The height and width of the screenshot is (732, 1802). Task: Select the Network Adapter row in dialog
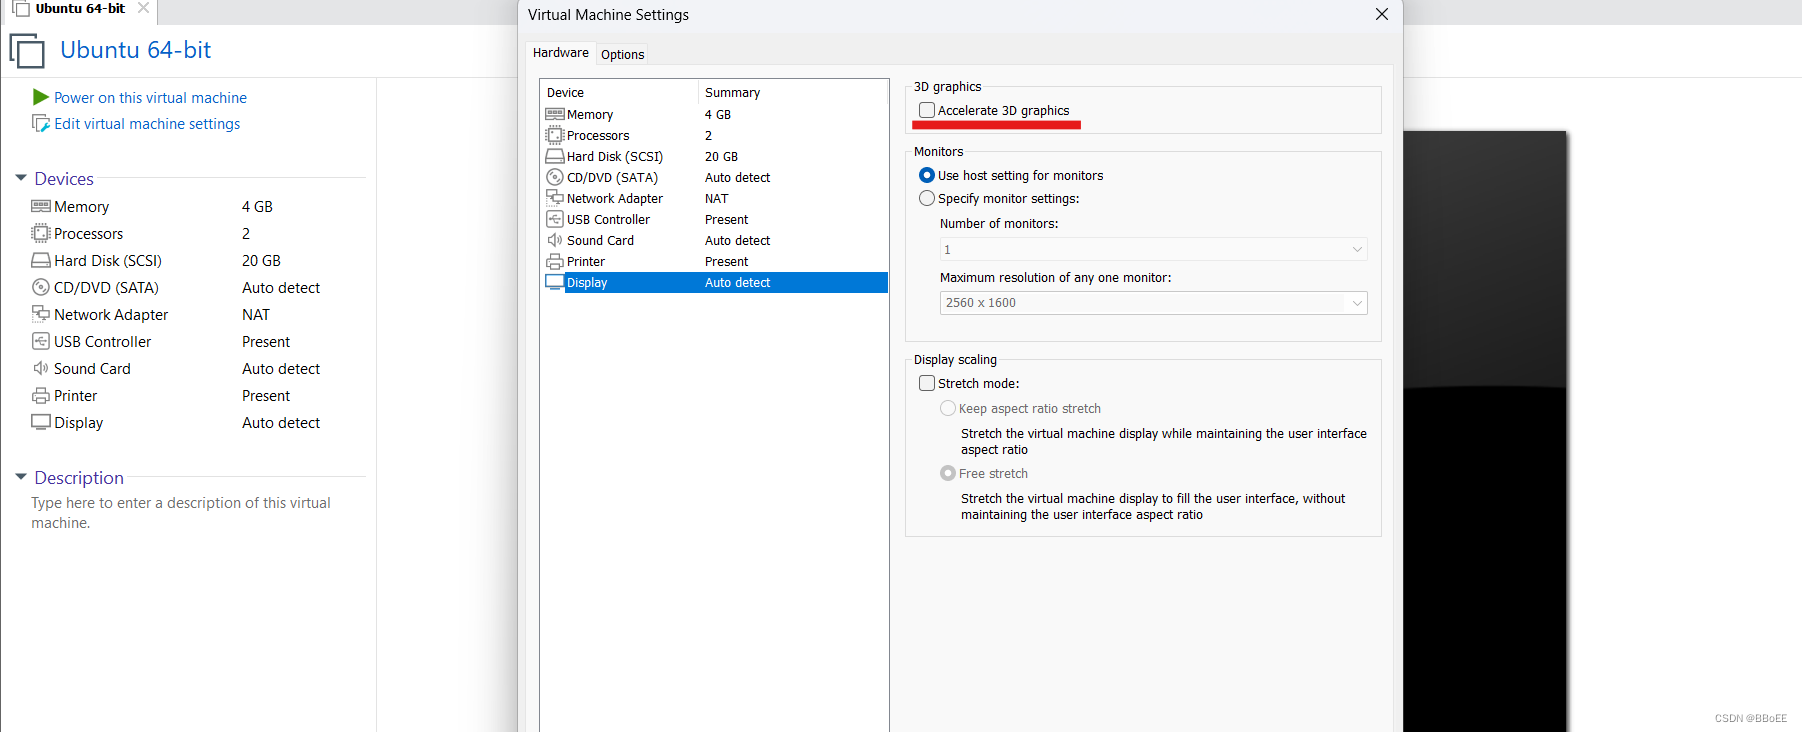(x=714, y=198)
